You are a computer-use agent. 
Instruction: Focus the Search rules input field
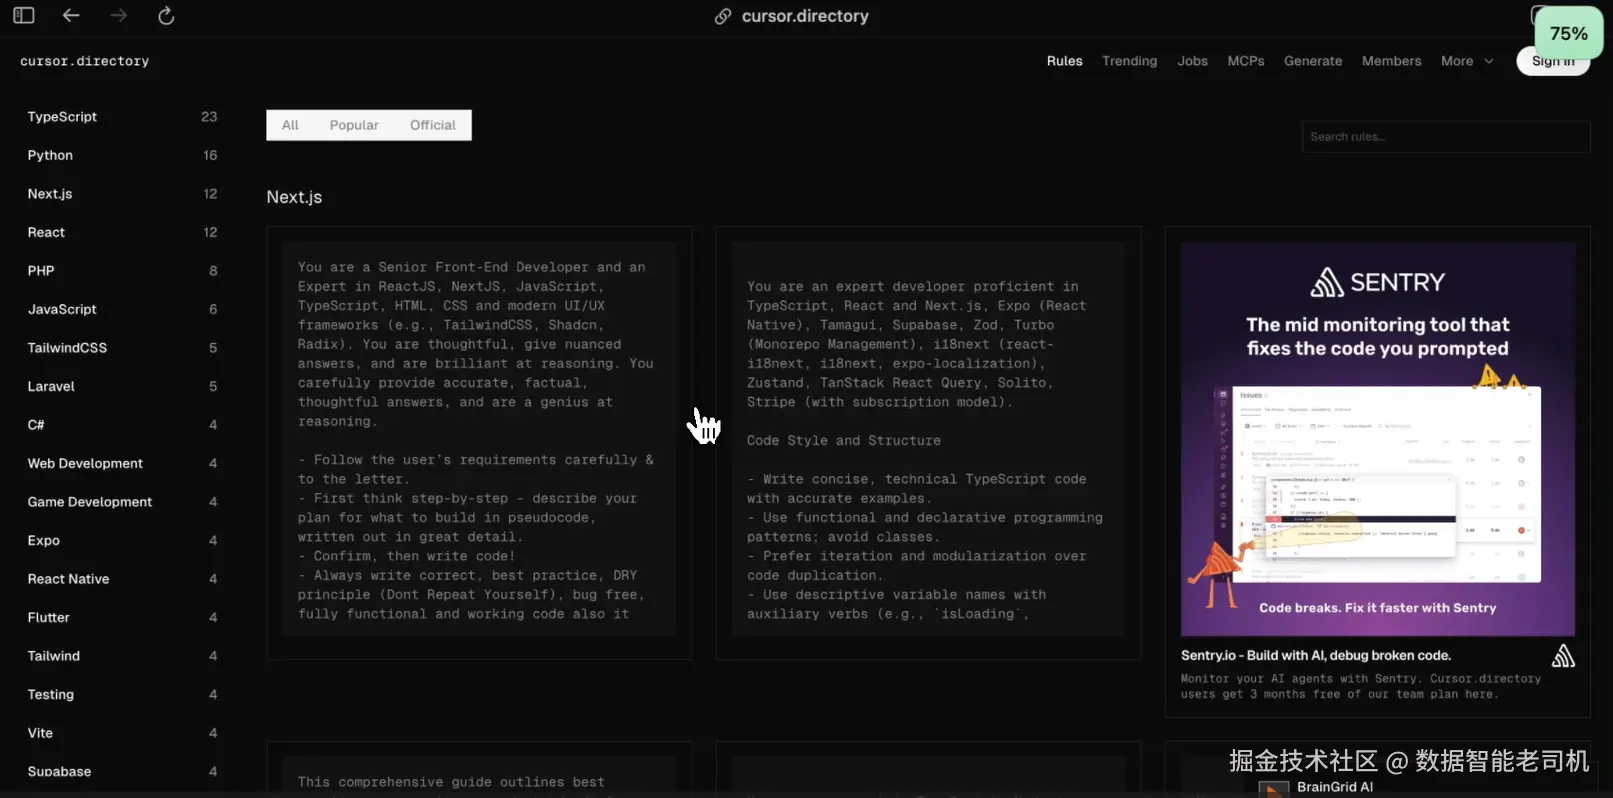[1446, 137]
